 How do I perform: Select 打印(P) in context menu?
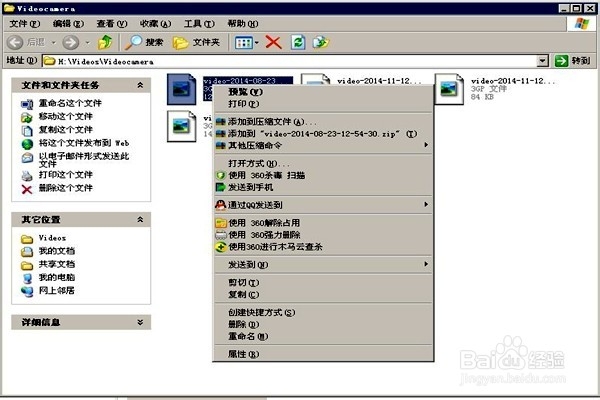(323, 104)
